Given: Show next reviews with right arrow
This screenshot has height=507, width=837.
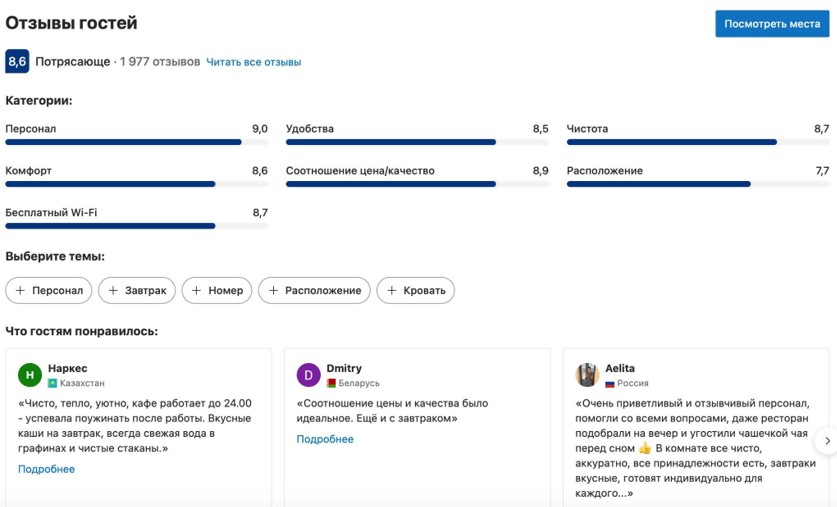Looking at the screenshot, I should click(826, 440).
